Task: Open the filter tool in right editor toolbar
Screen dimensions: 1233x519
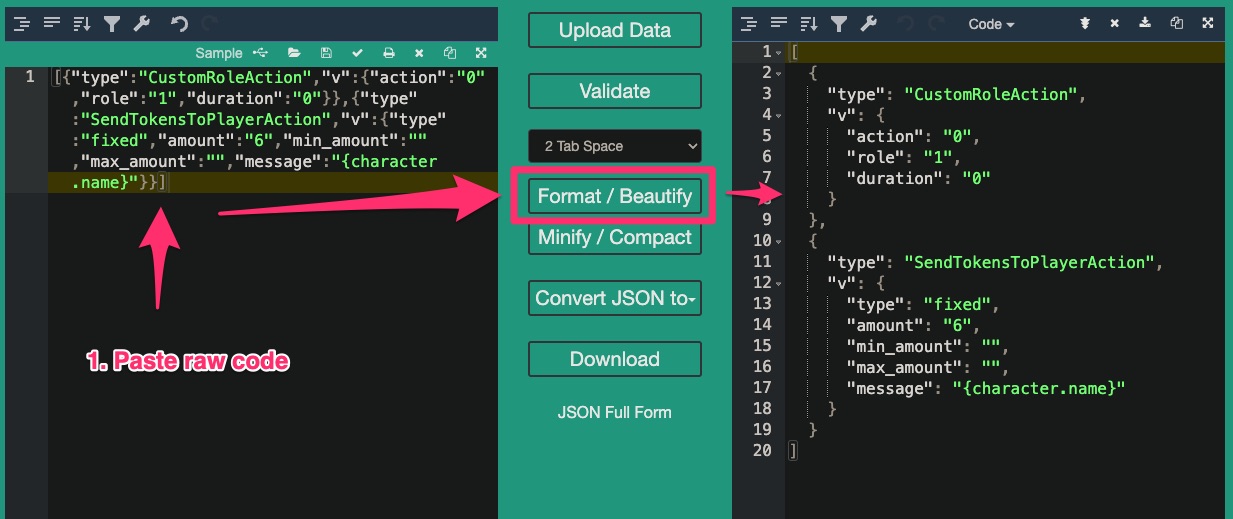Action: [839, 24]
